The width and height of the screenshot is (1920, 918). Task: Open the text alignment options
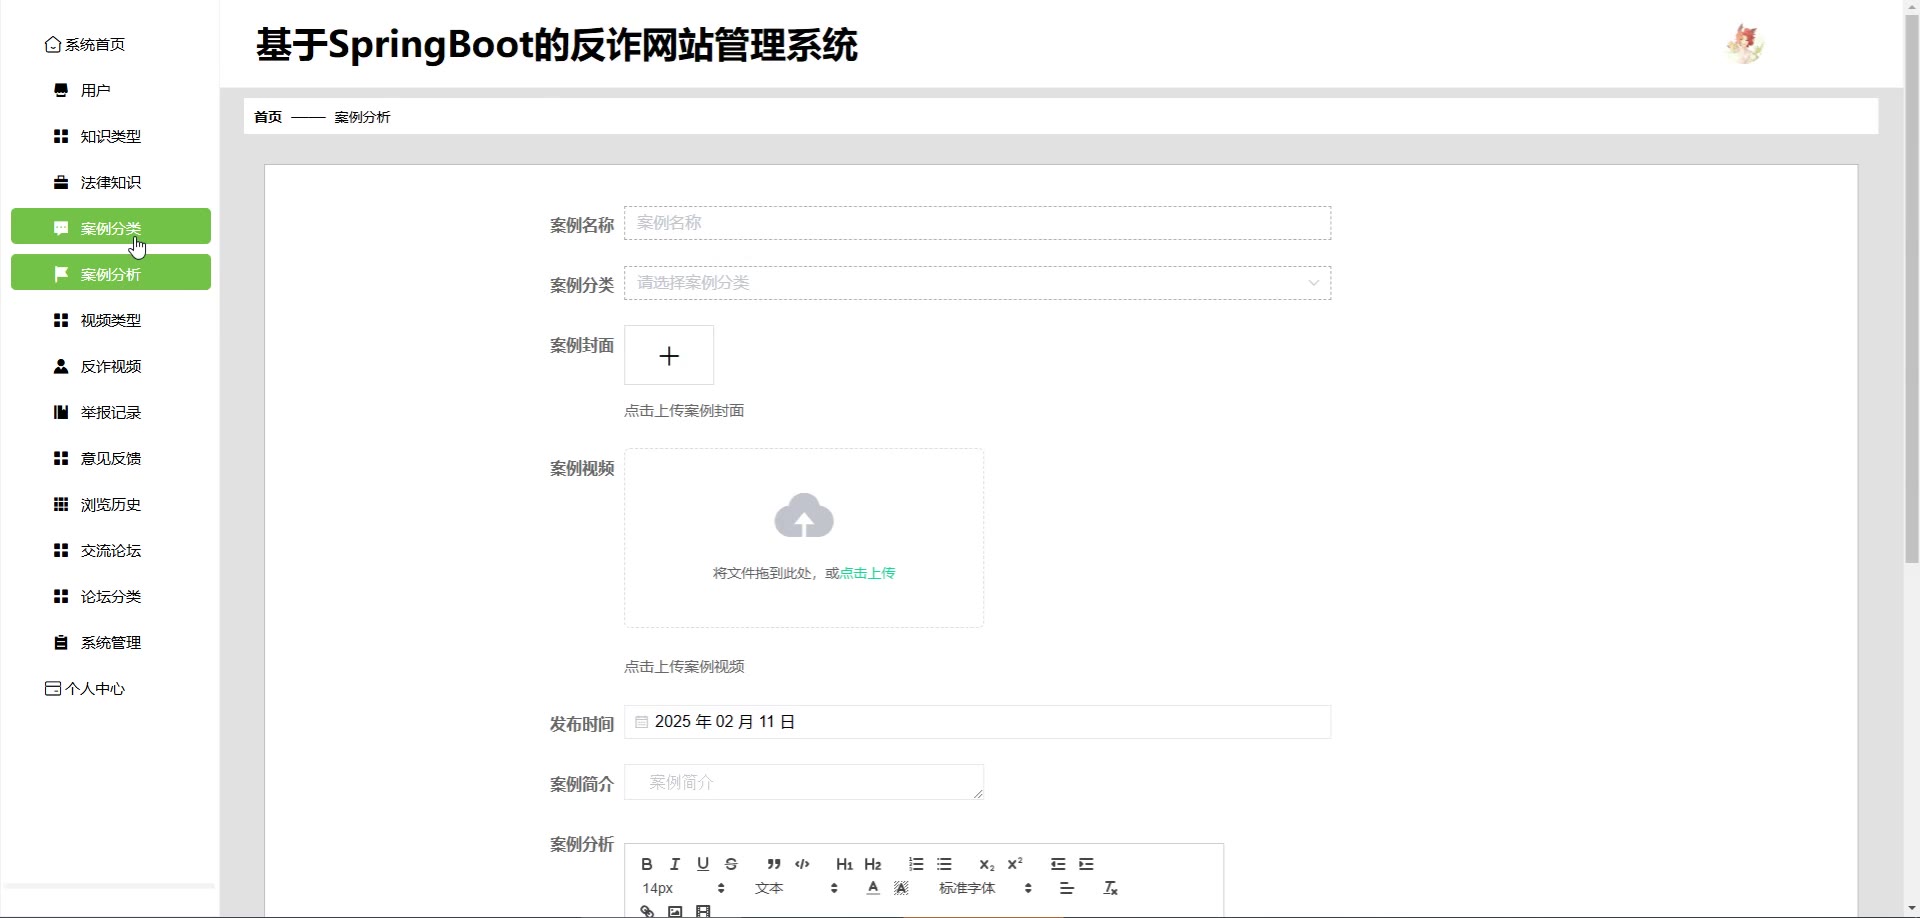pyautogui.click(x=1067, y=888)
